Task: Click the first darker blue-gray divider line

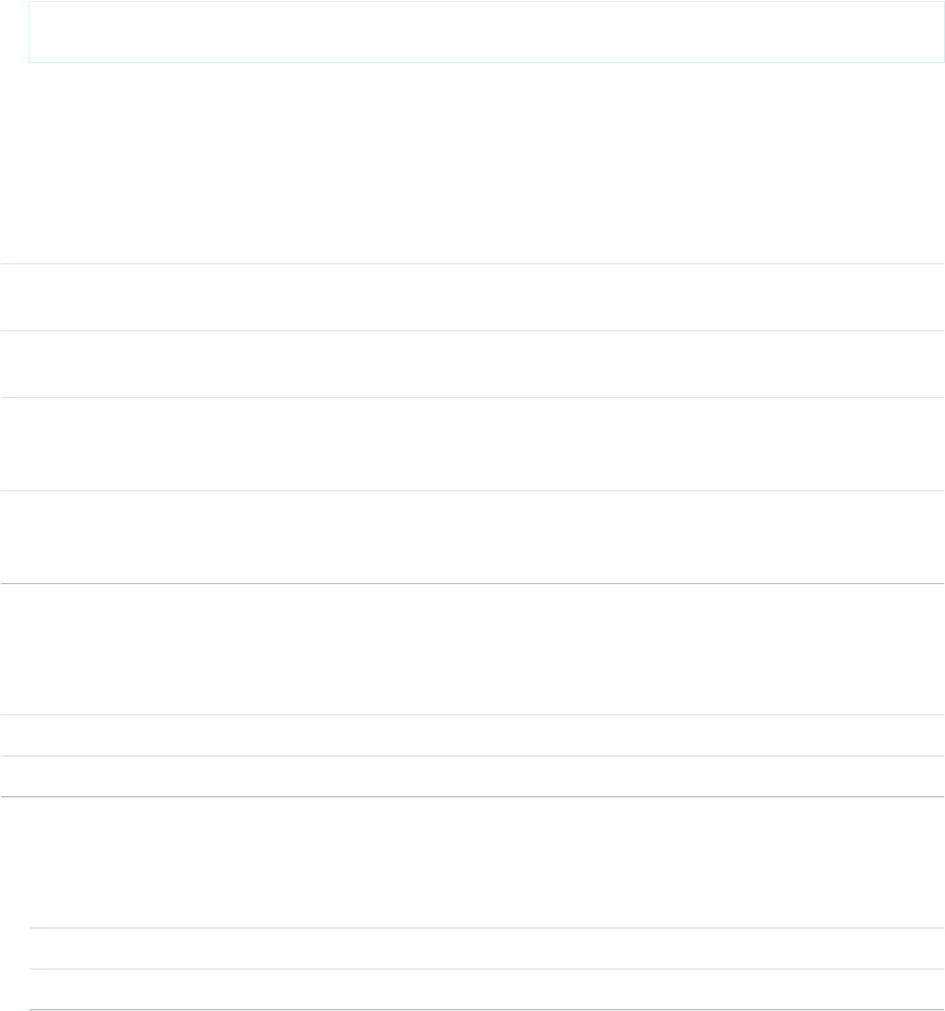Action: (472, 584)
